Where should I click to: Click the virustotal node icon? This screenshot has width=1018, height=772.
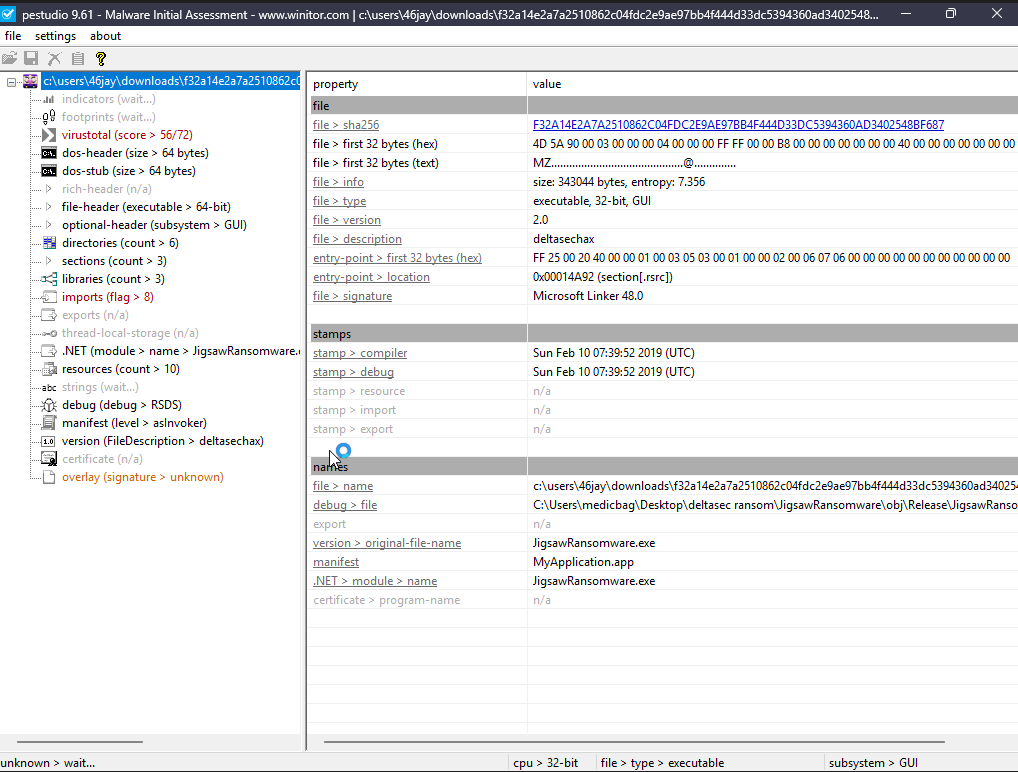[x=49, y=135]
